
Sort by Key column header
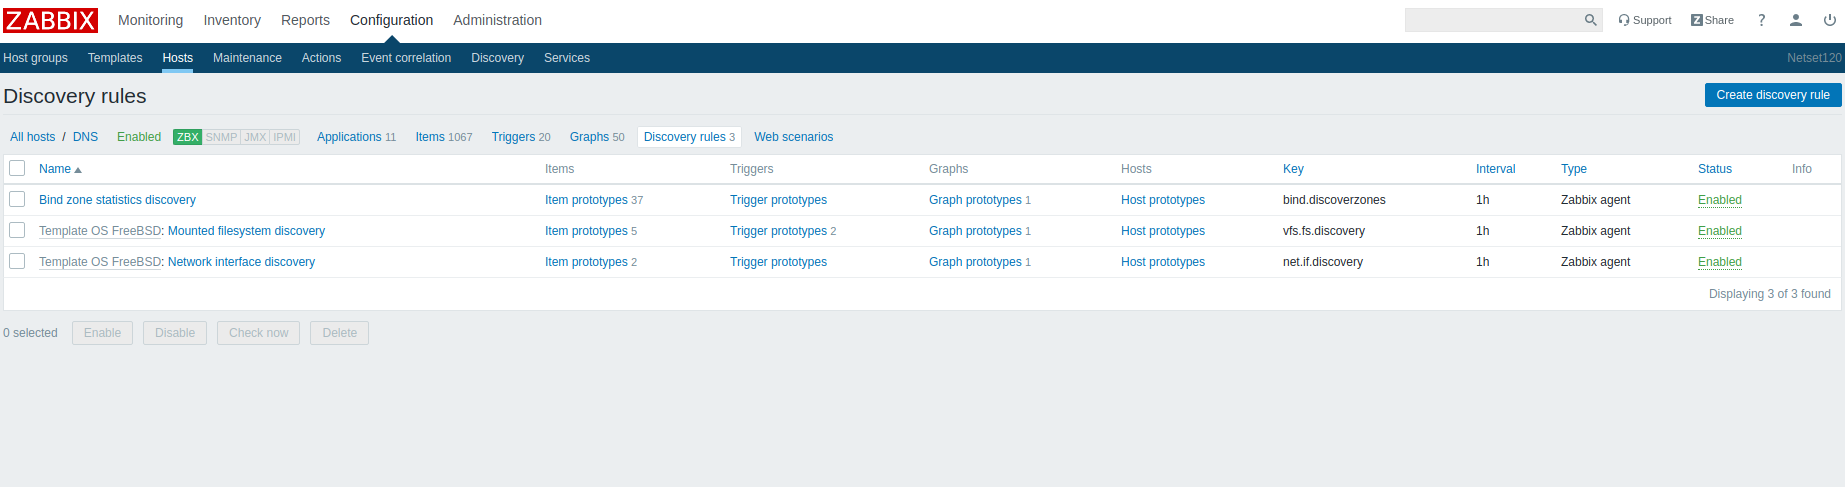coord(1293,169)
